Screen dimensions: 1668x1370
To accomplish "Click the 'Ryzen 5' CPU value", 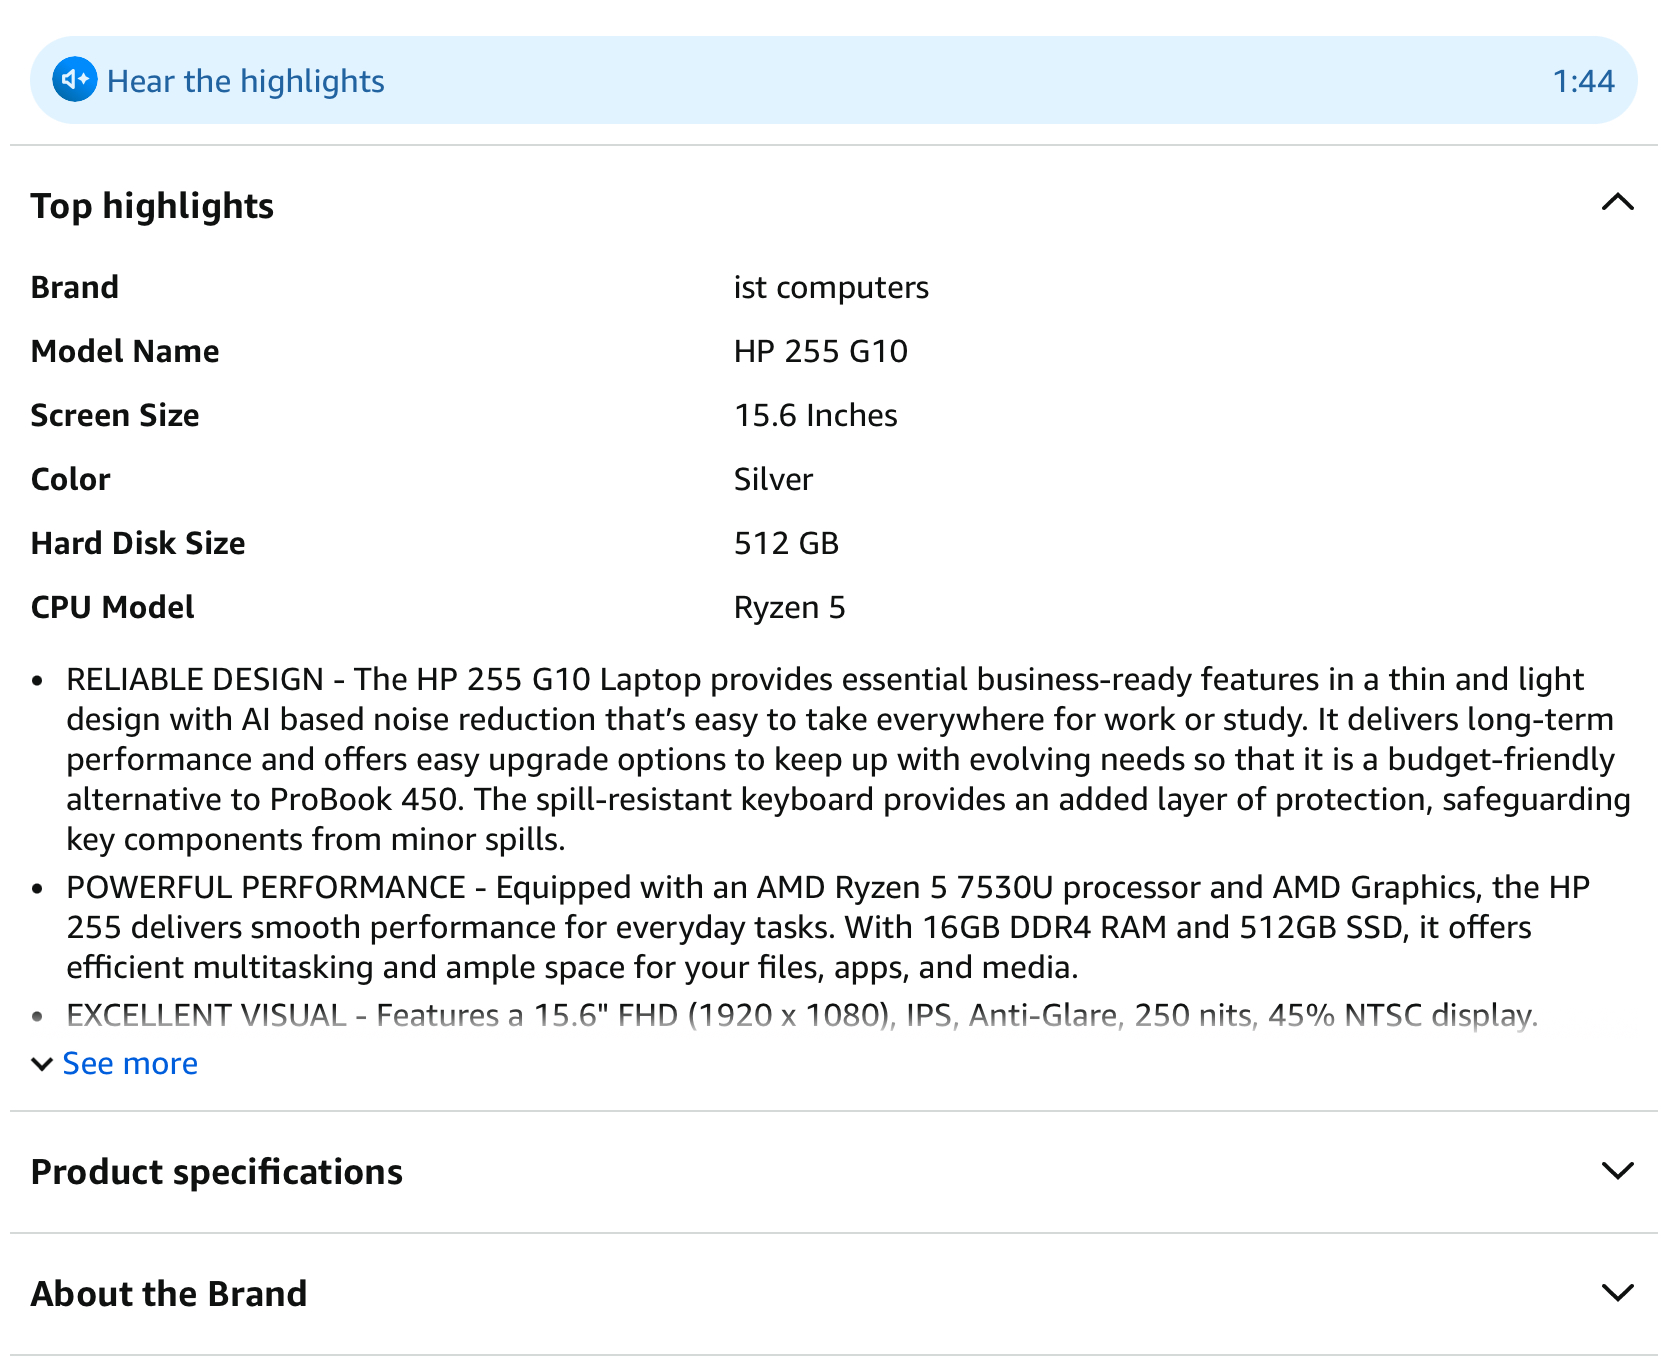I will point(790,608).
